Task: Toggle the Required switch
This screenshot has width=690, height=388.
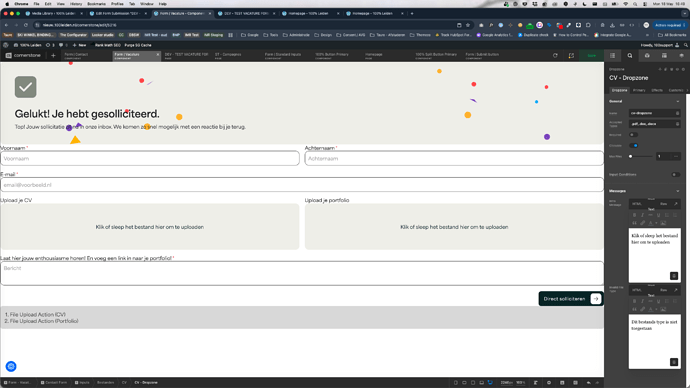Action: tap(633, 135)
